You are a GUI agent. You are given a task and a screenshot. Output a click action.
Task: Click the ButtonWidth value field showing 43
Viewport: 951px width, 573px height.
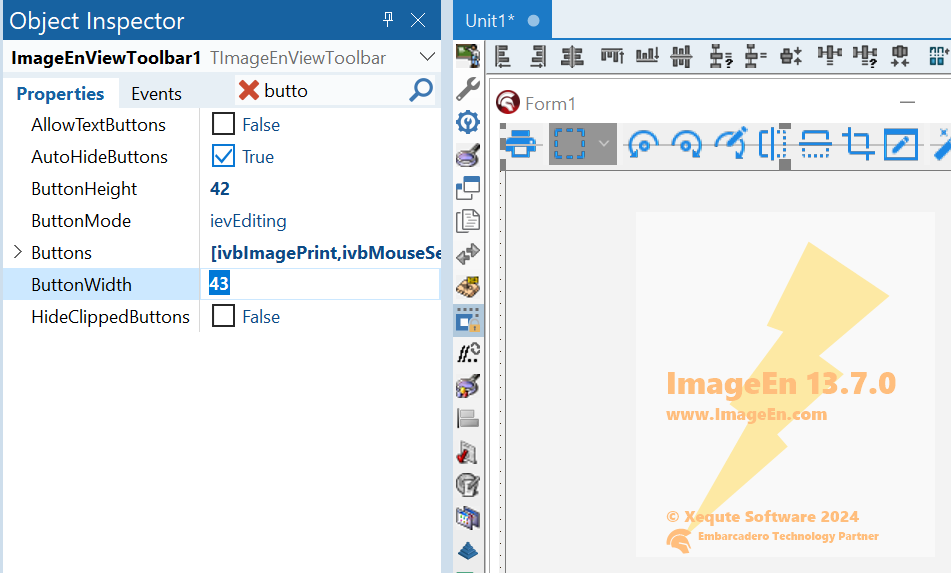(320, 284)
